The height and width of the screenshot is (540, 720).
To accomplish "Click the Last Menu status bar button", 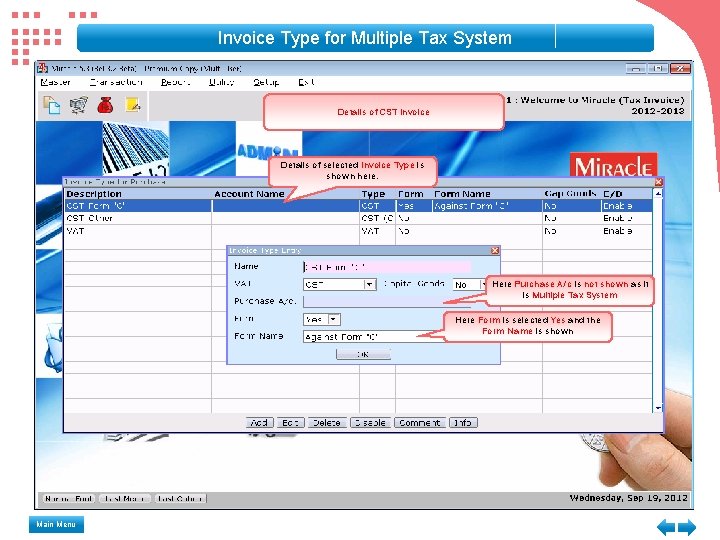I will tap(125, 498).
